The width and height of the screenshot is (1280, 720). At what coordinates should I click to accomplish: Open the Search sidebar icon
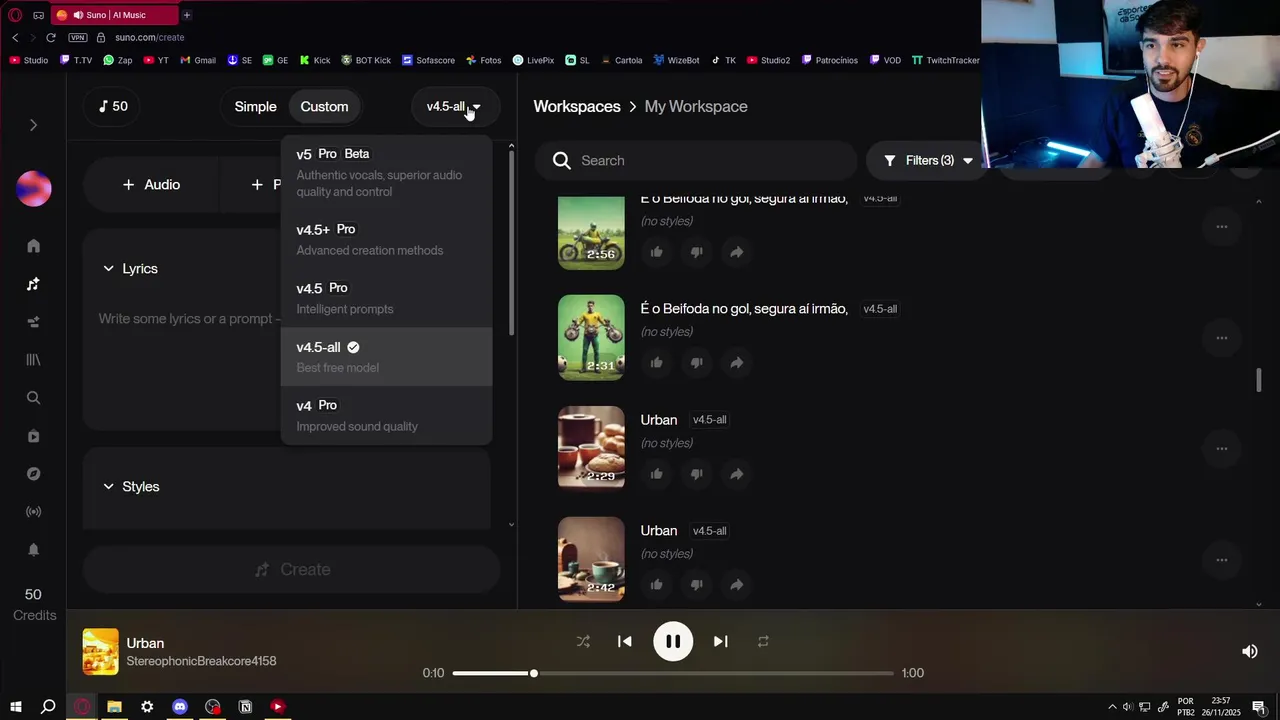[x=33, y=398]
